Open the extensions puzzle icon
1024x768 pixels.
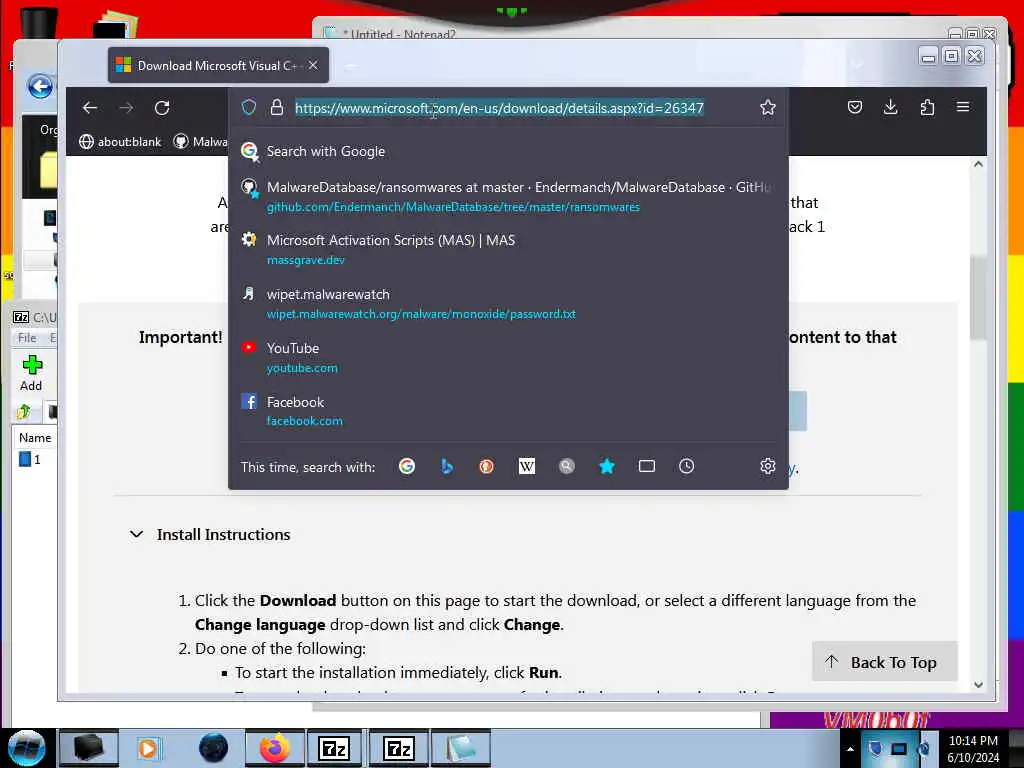pos(927,107)
